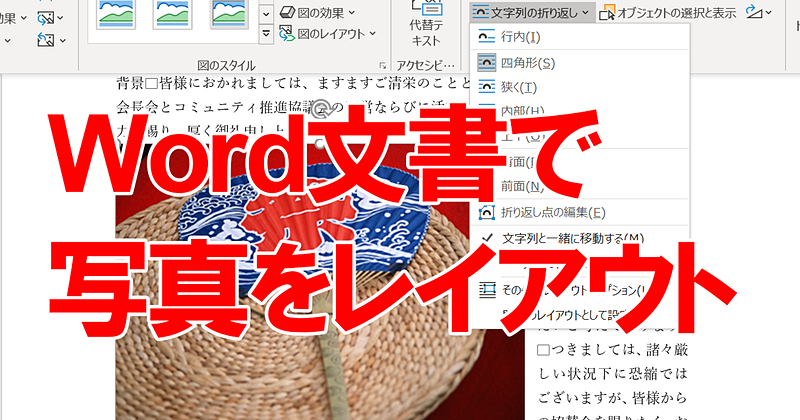
Task: Choose 行内(I) wrap option
Action: click(x=580, y=37)
